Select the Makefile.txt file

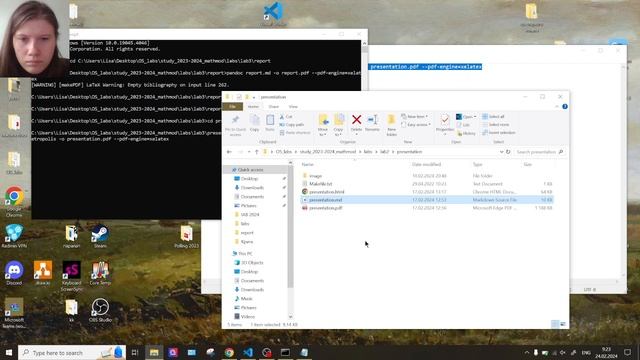[321, 184]
